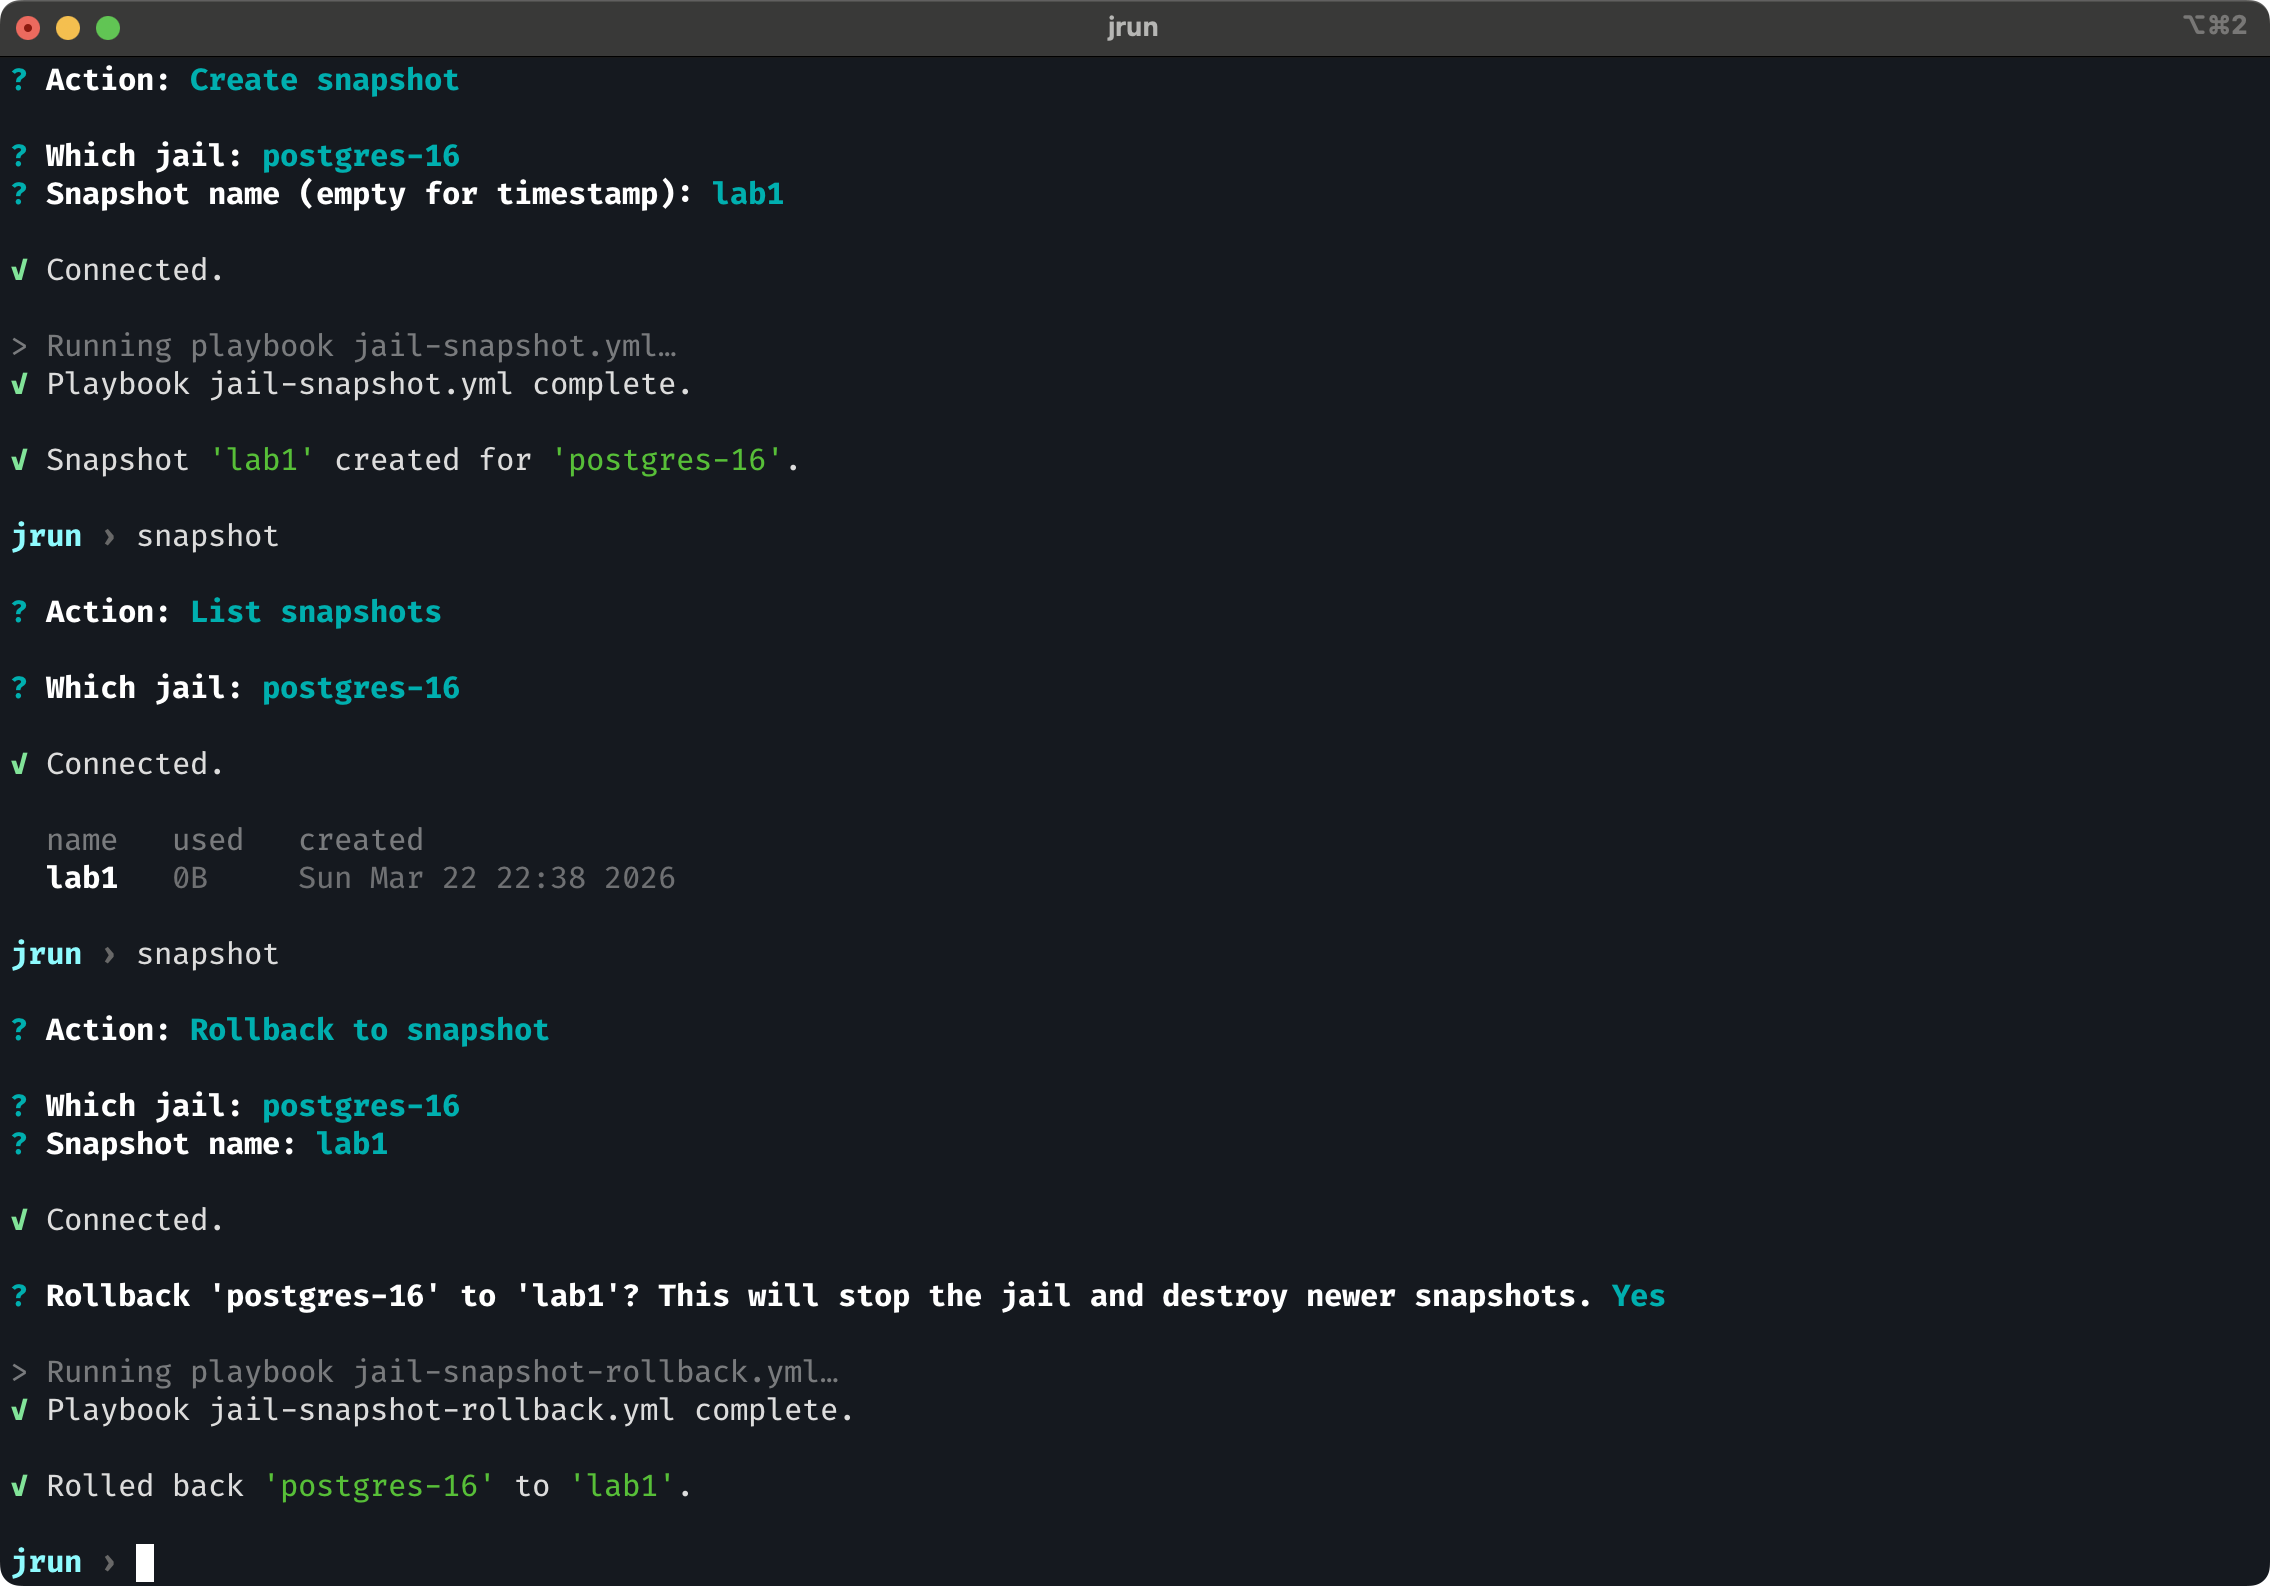
Task: Click the green zoom window button
Action: click(108, 28)
